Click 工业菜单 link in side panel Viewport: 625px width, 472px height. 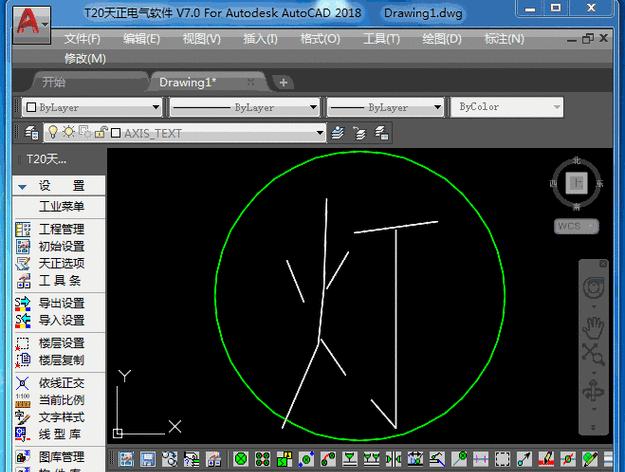pyautogui.click(x=61, y=206)
